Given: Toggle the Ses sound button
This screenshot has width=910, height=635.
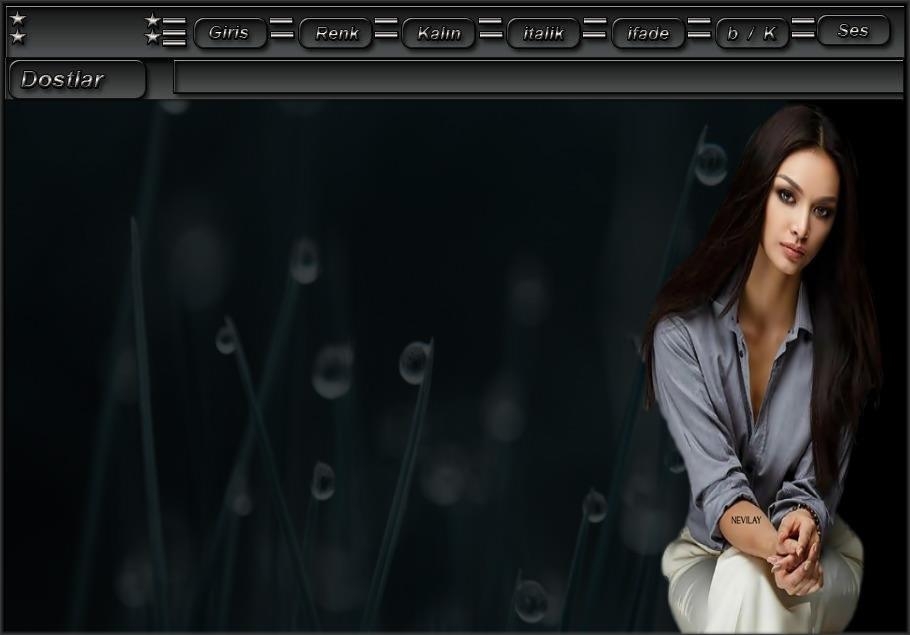Looking at the screenshot, I should [853, 30].
